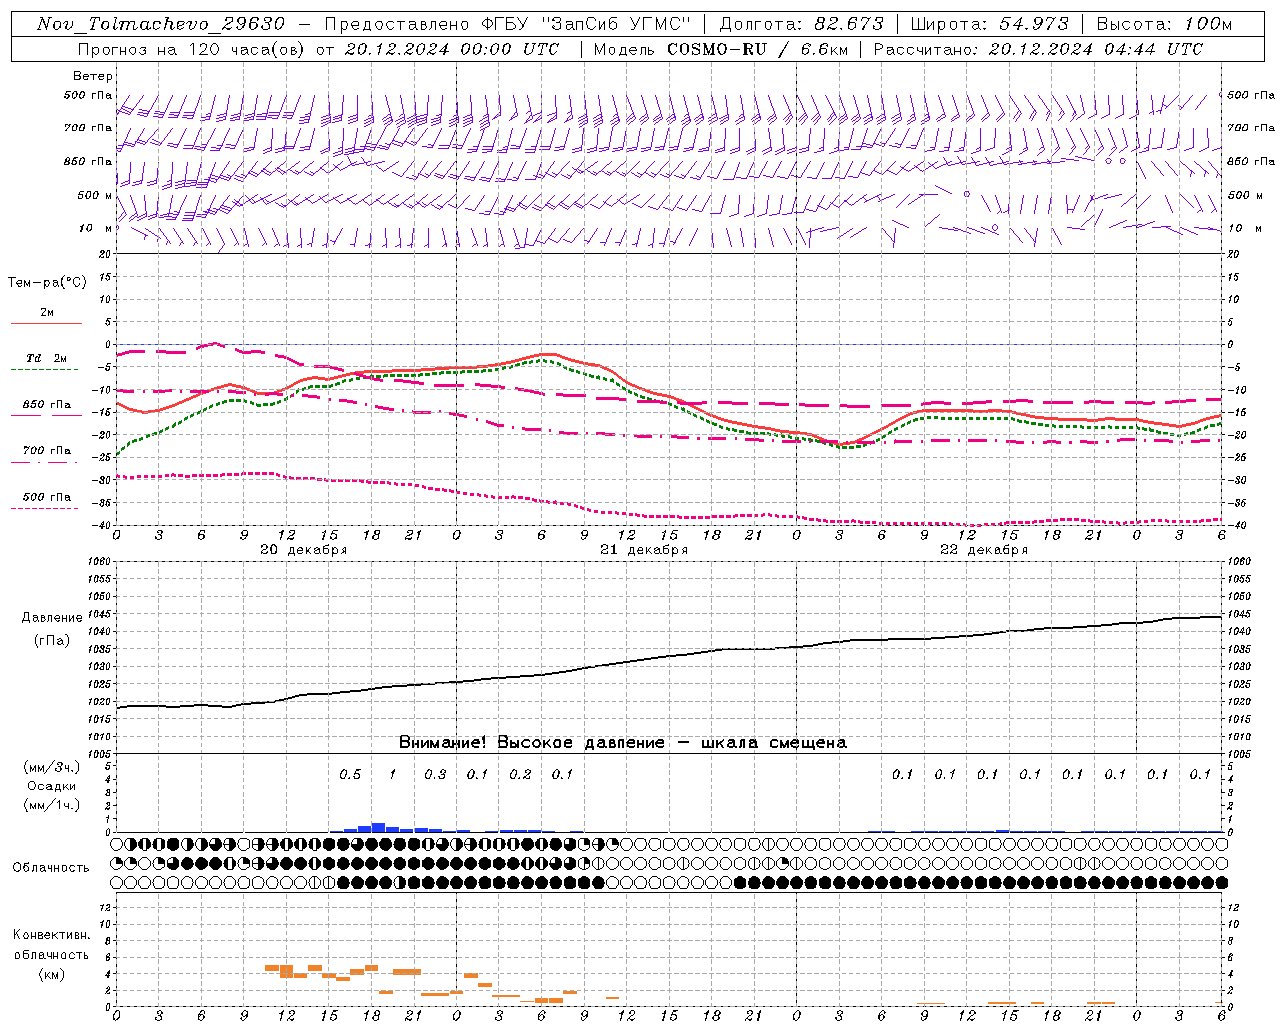Screen dimensions: 1280x1024
Task: Click the latitude value 54.973
Action: pyautogui.click(x=1032, y=24)
